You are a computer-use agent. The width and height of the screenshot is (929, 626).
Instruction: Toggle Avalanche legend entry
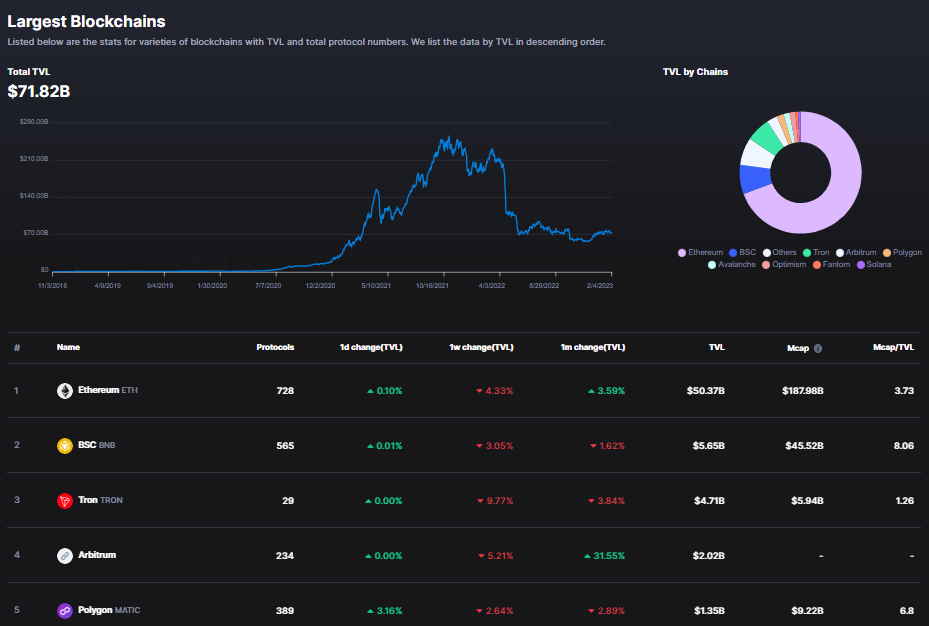[x=732, y=264]
